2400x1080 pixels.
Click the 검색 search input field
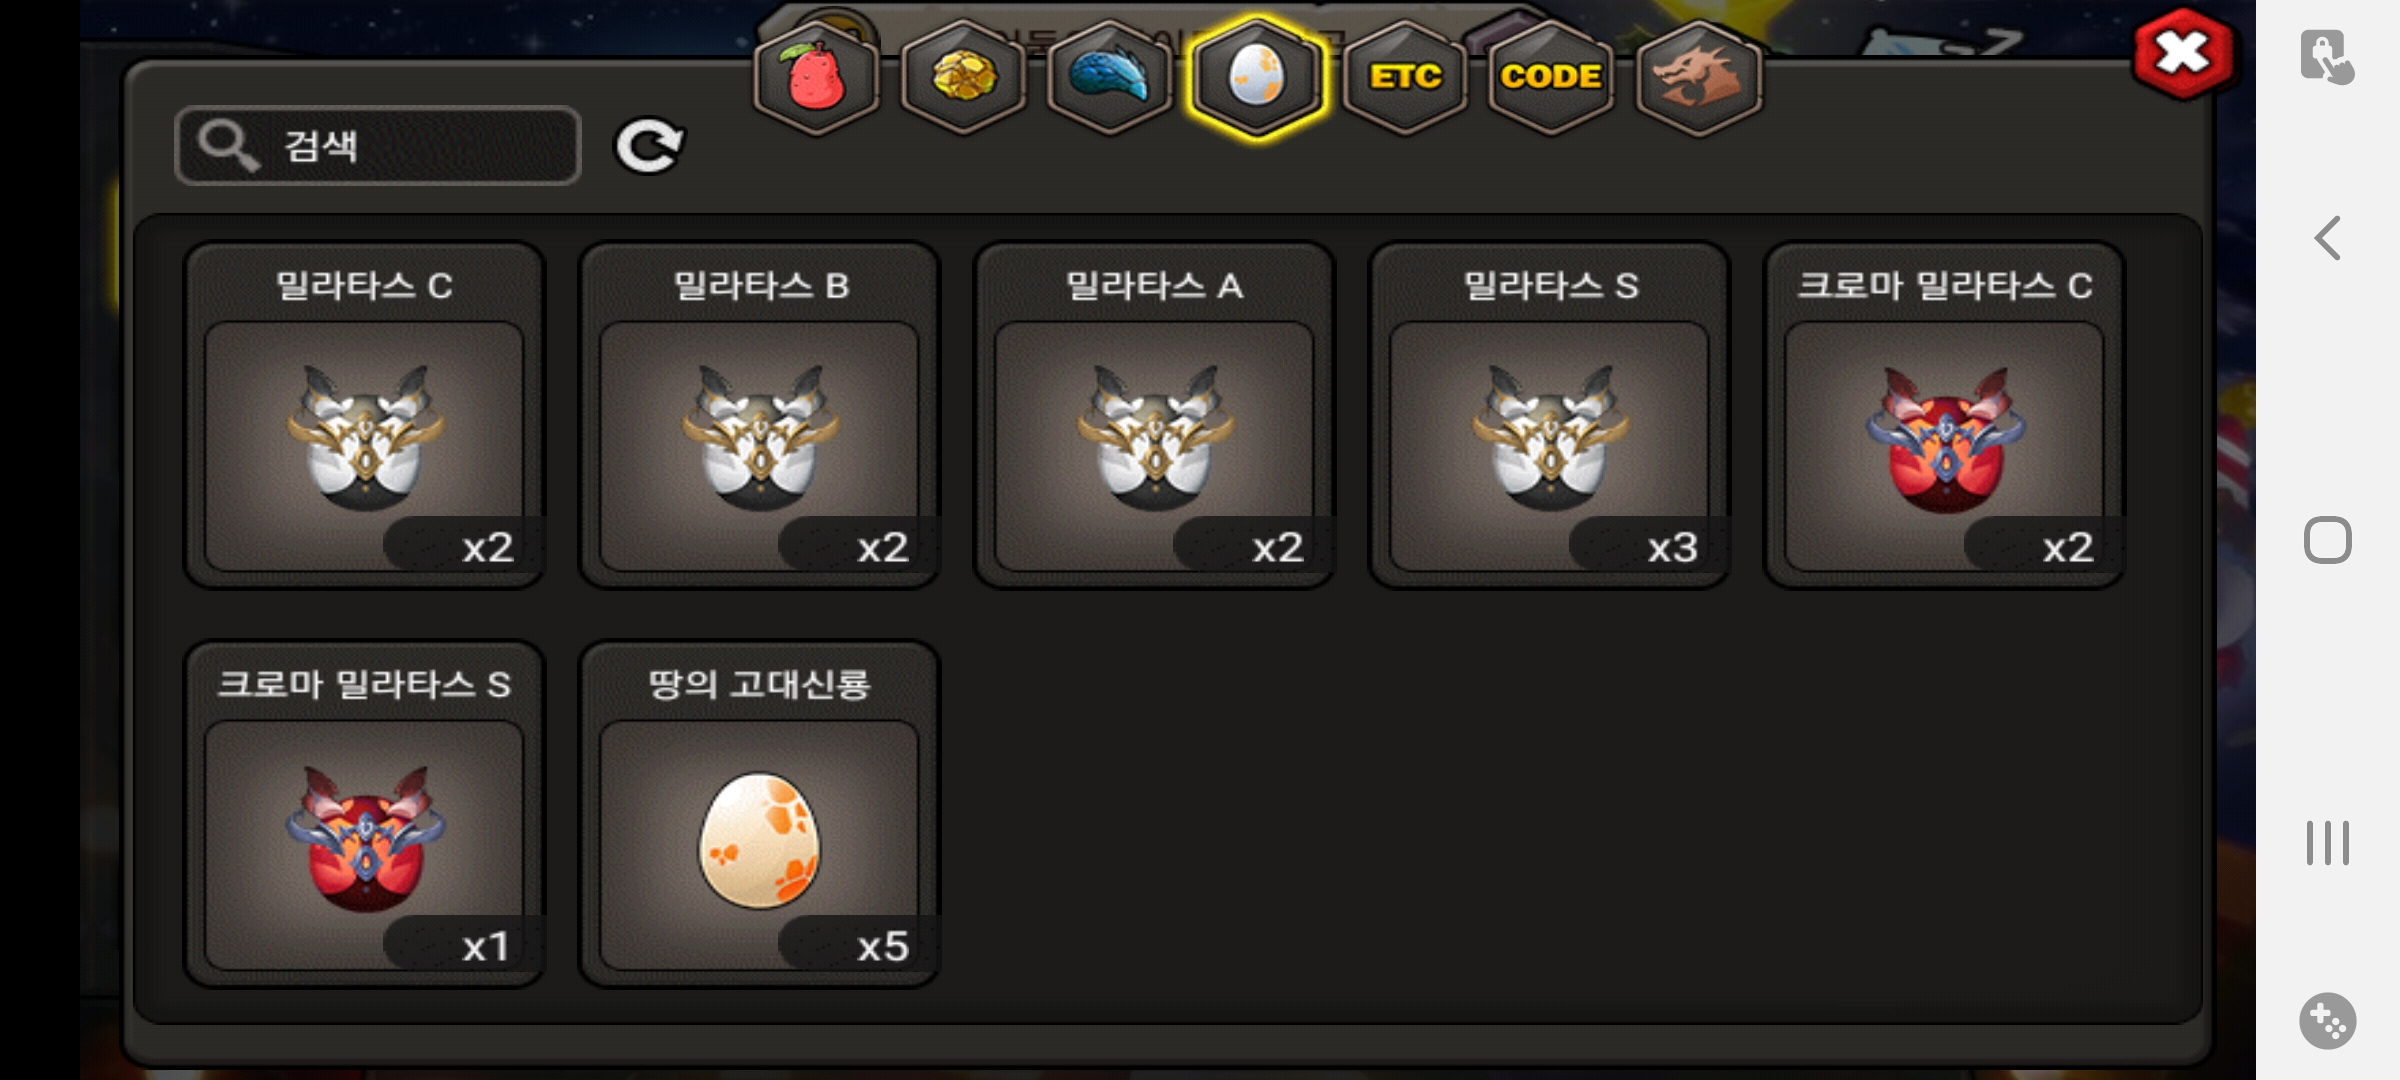(378, 146)
